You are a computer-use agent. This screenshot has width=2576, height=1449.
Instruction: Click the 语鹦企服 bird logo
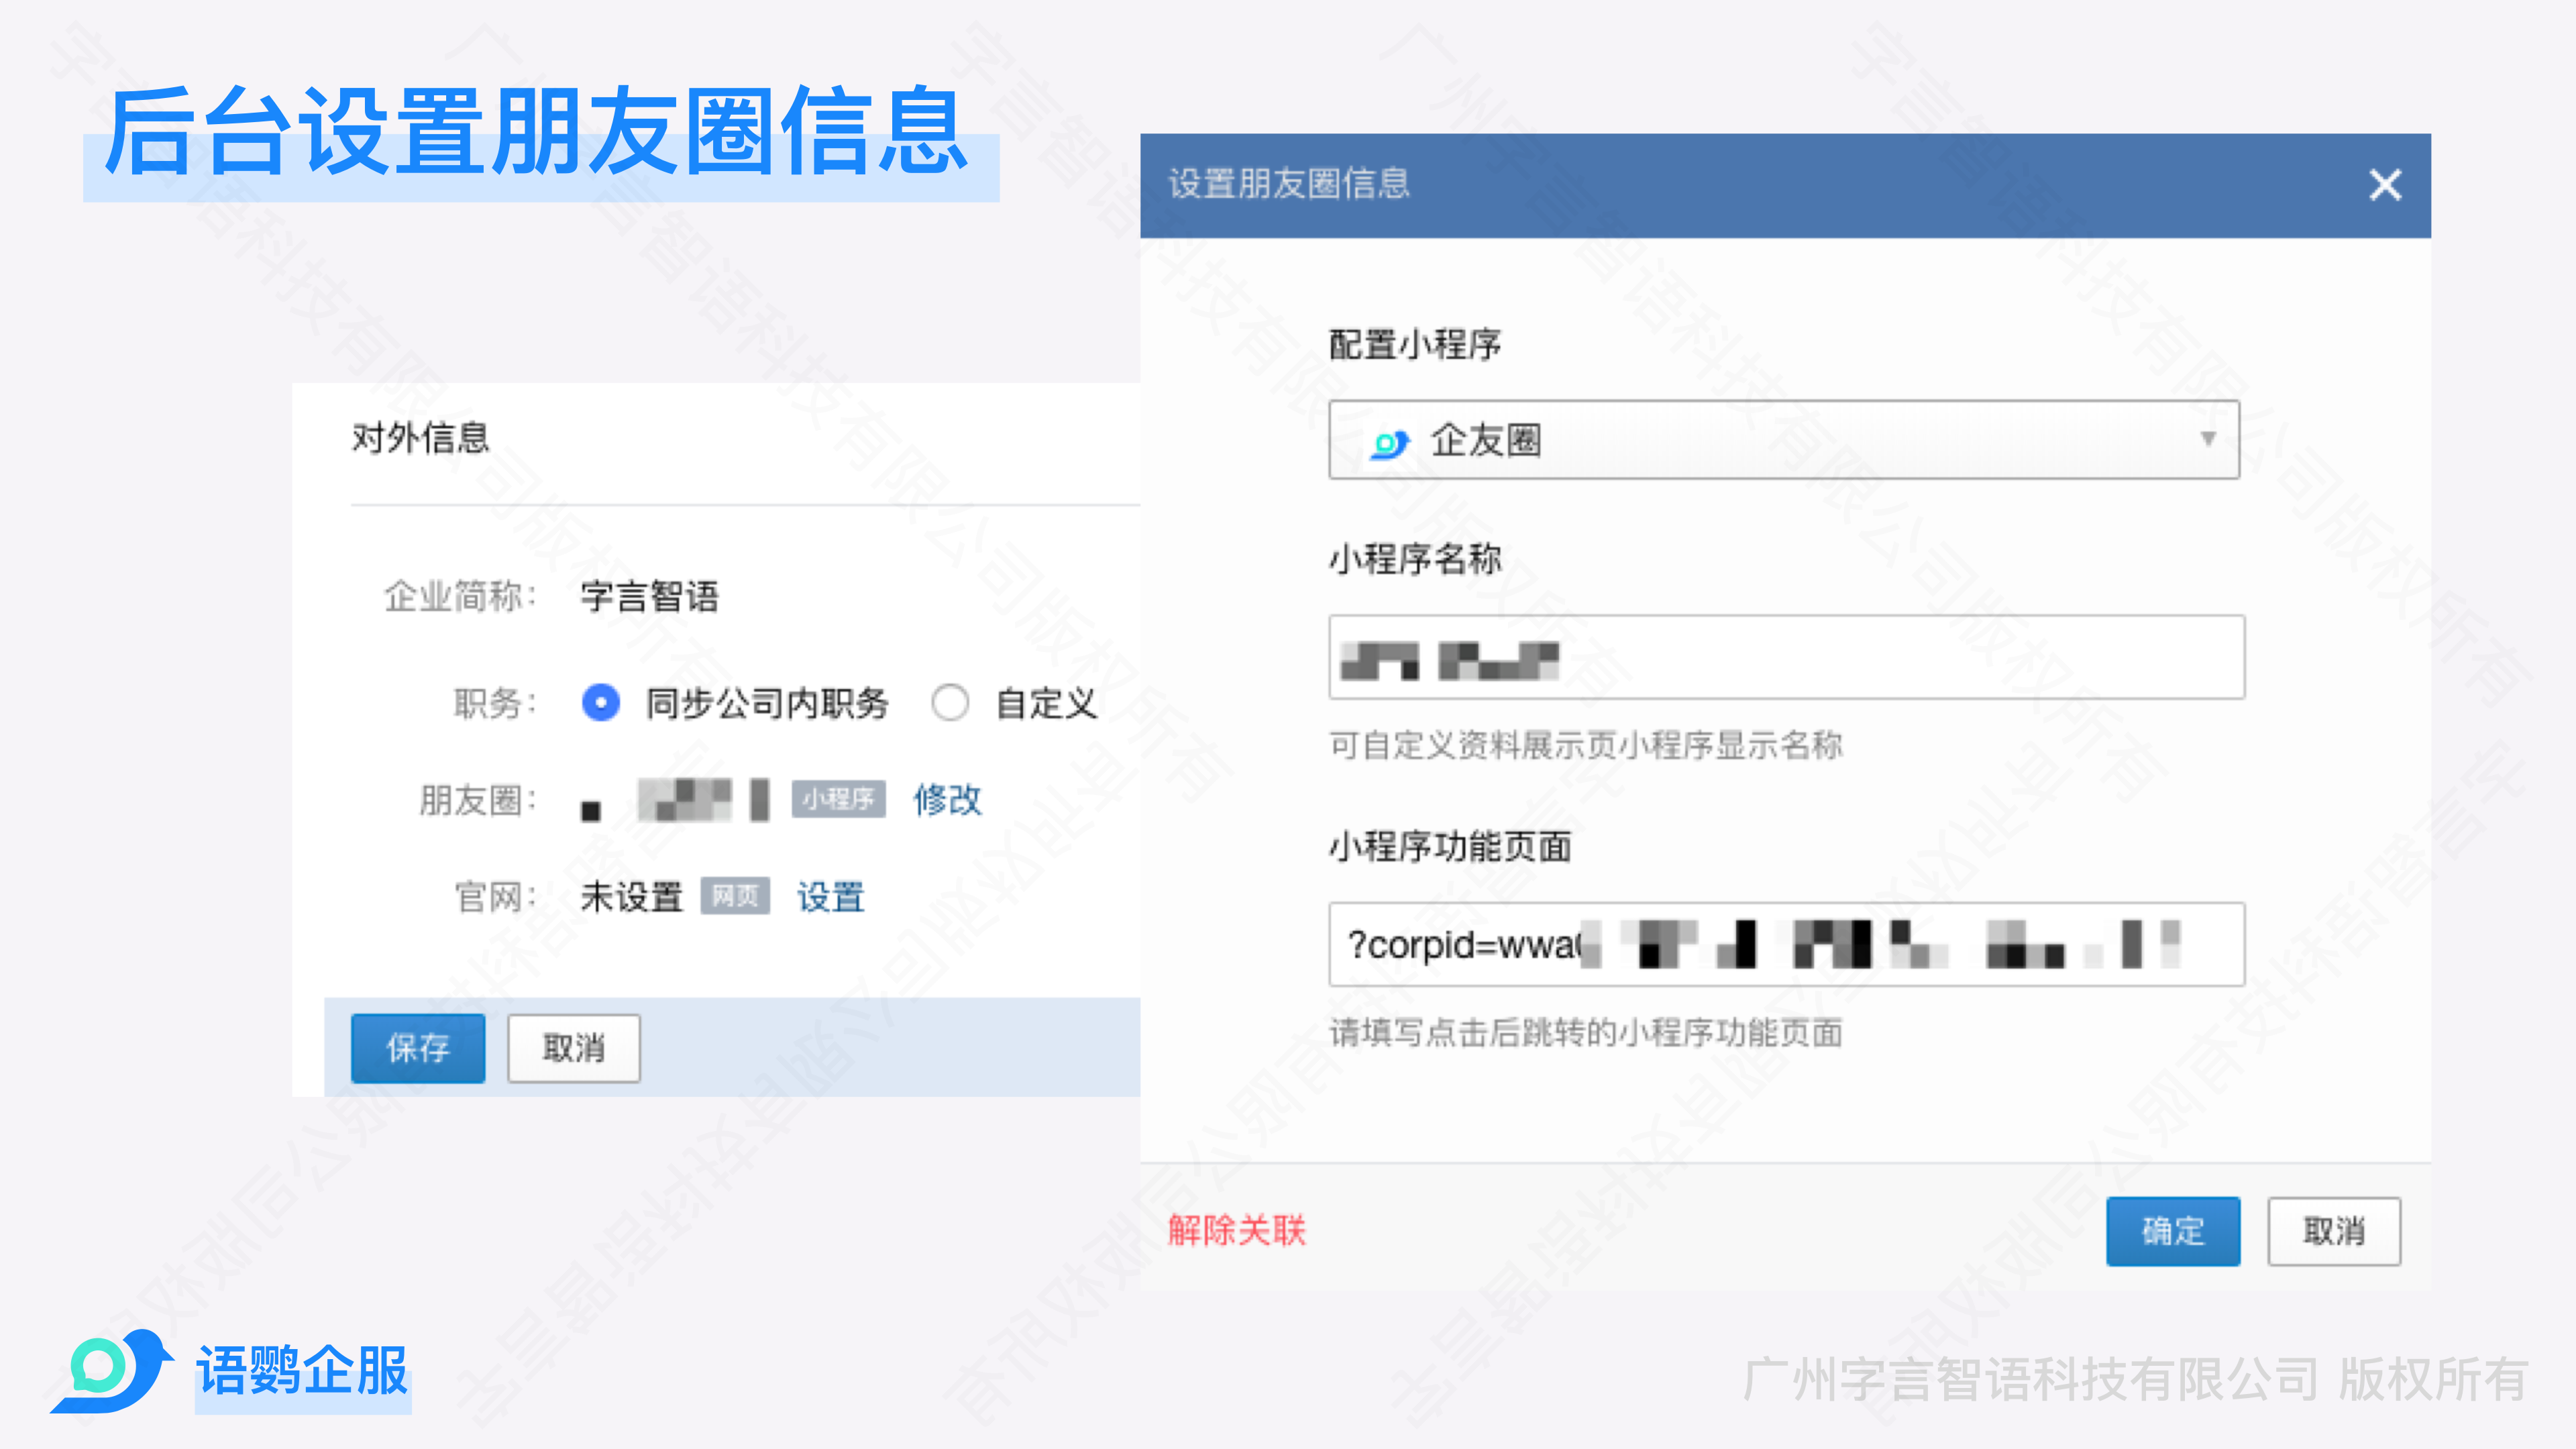pyautogui.click(x=112, y=1370)
